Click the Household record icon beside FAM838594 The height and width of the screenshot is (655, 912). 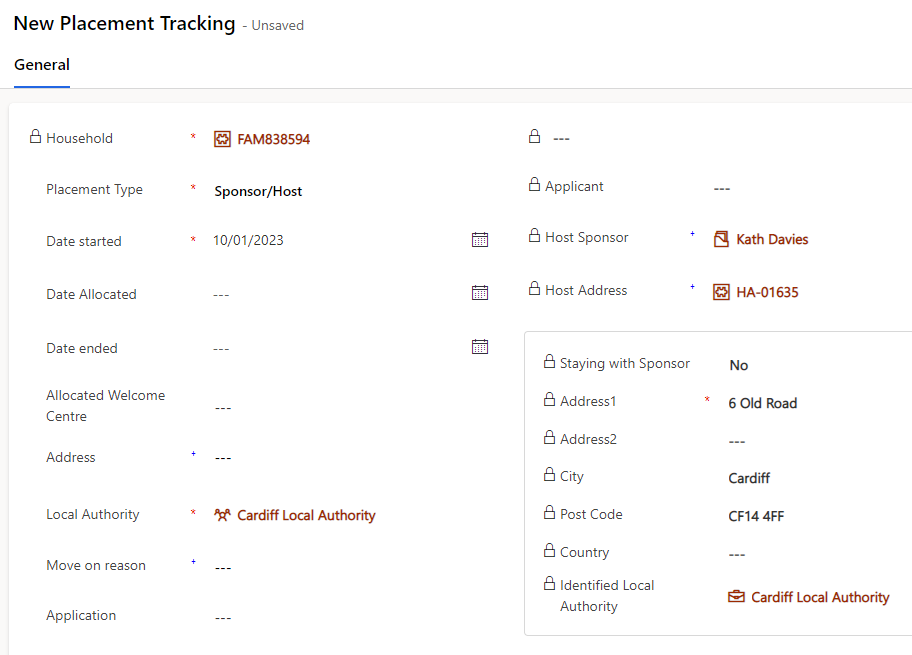pos(221,138)
